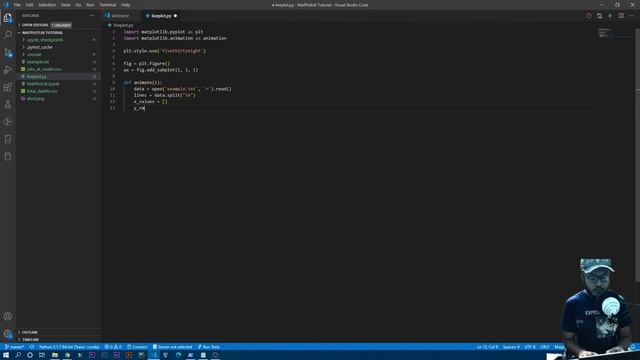This screenshot has height=360, width=640.
Task: Open the Go menu
Action: [x=78, y=5]
